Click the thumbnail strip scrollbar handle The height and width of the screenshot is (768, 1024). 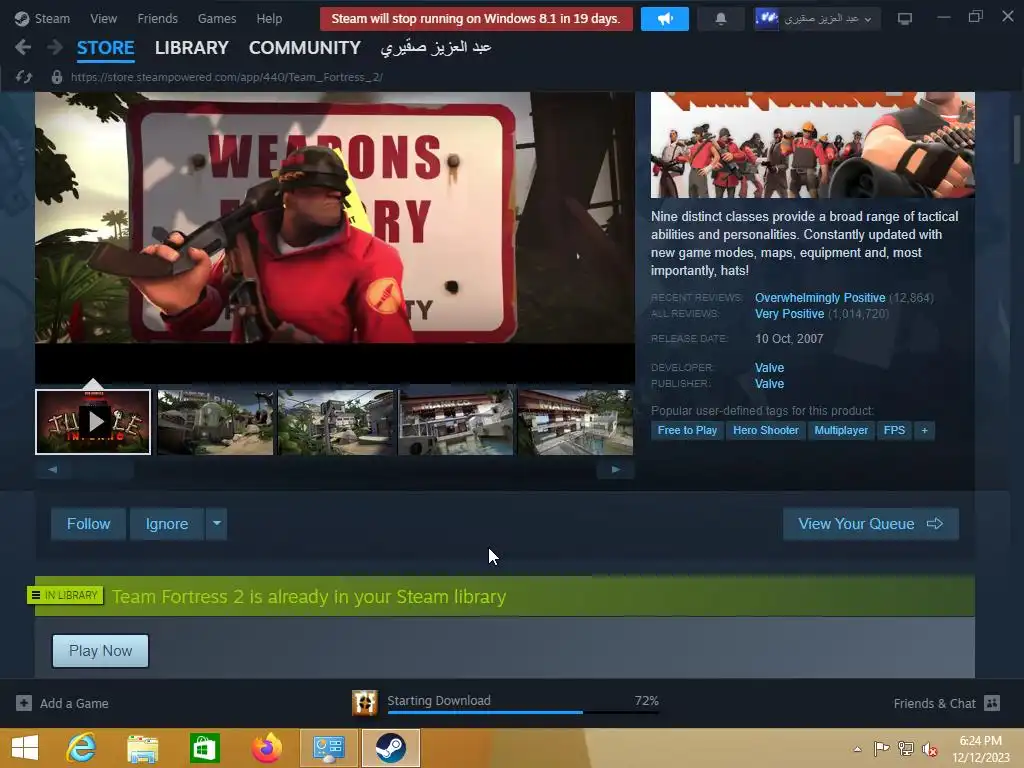(x=103, y=470)
